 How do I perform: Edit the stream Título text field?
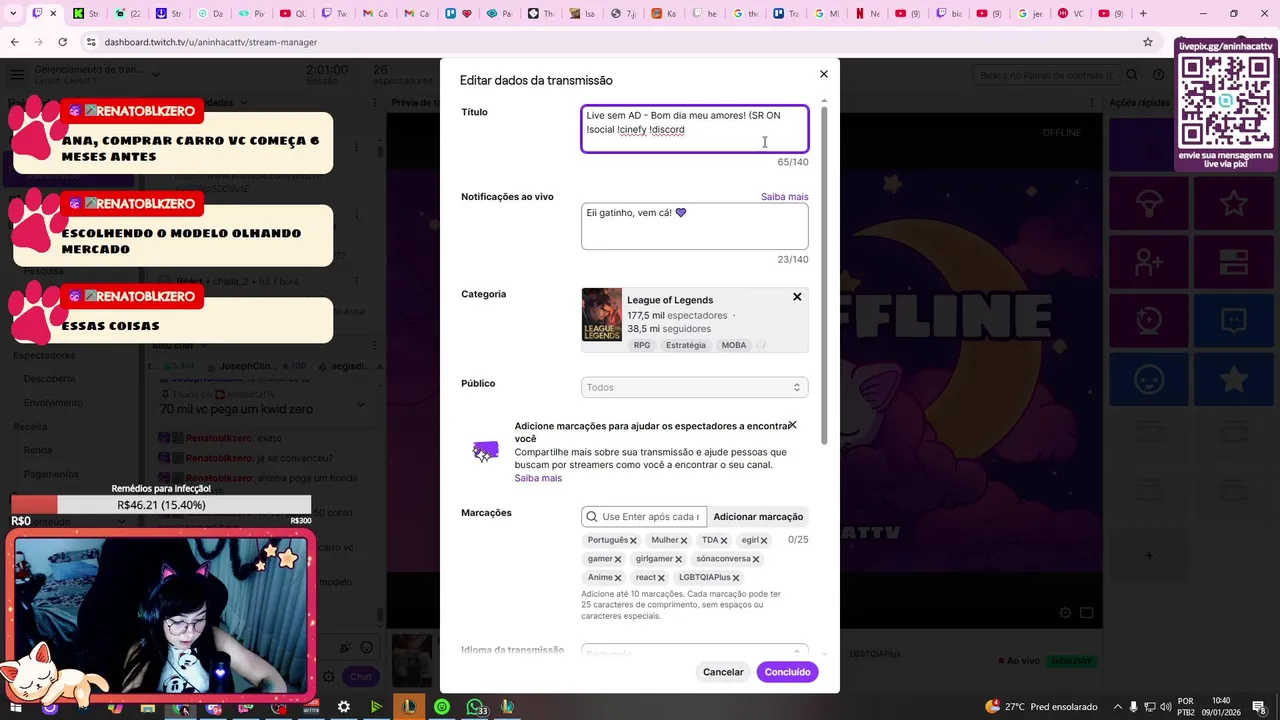point(694,129)
